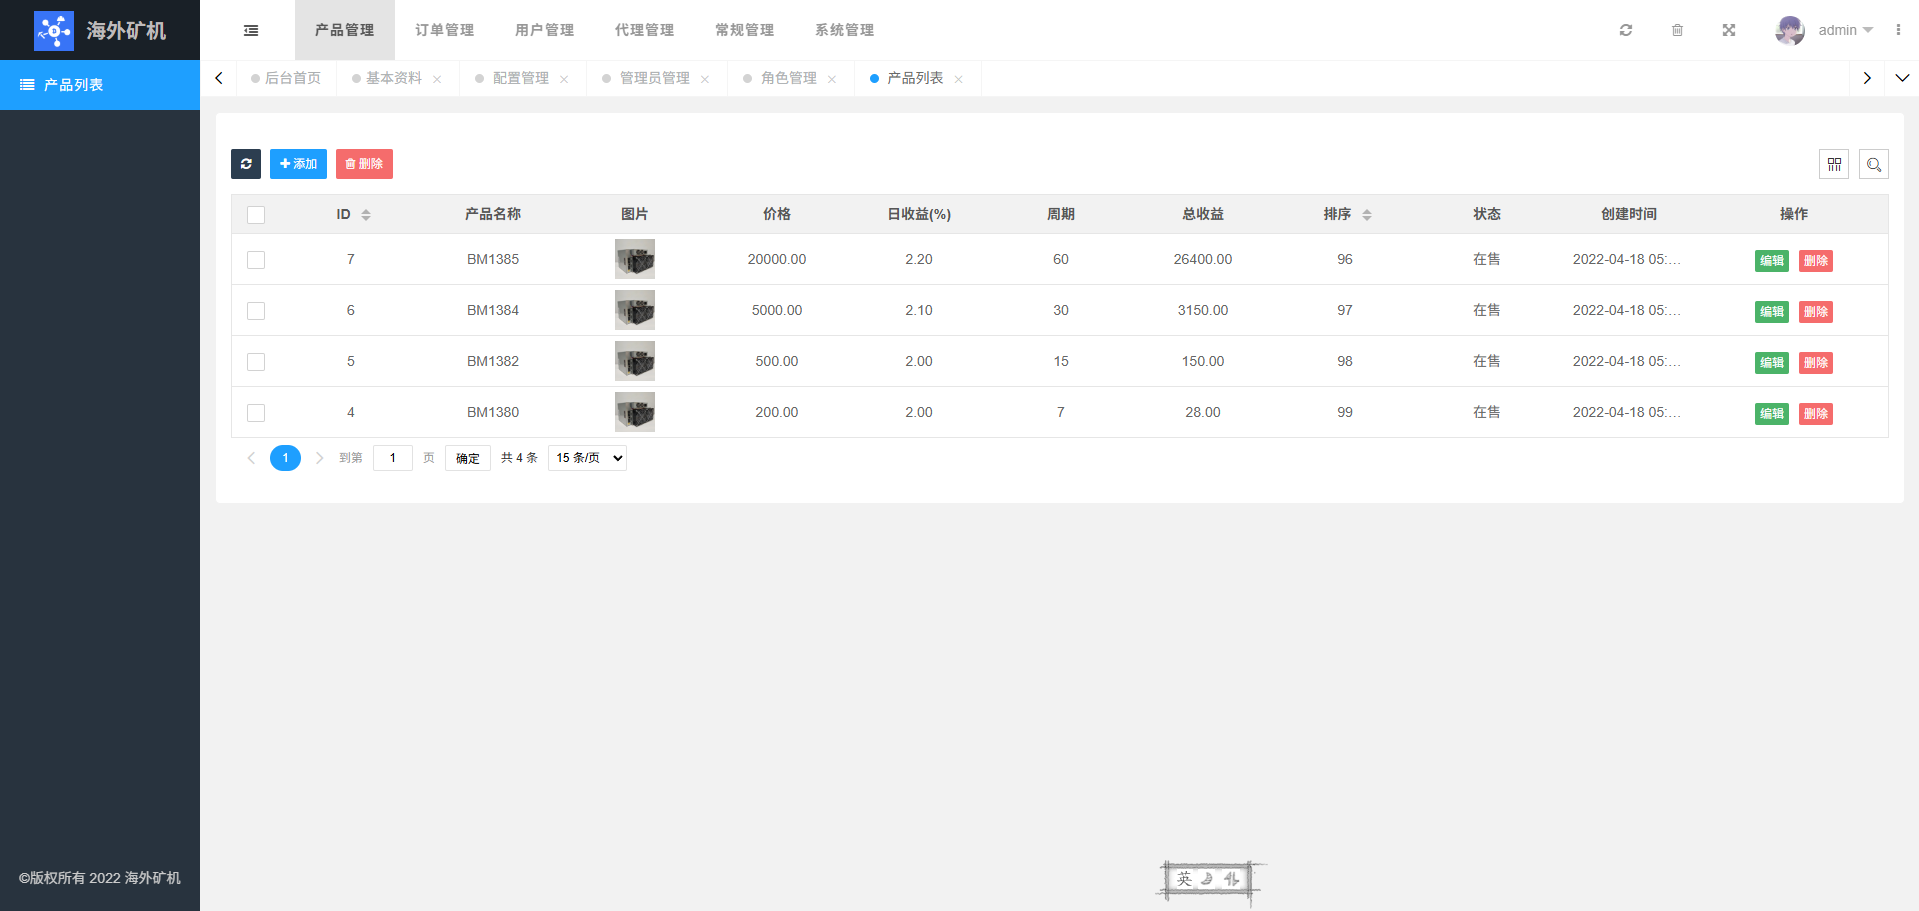1919x911 pixels.
Task: Click the page number input field
Action: (x=393, y=458)
